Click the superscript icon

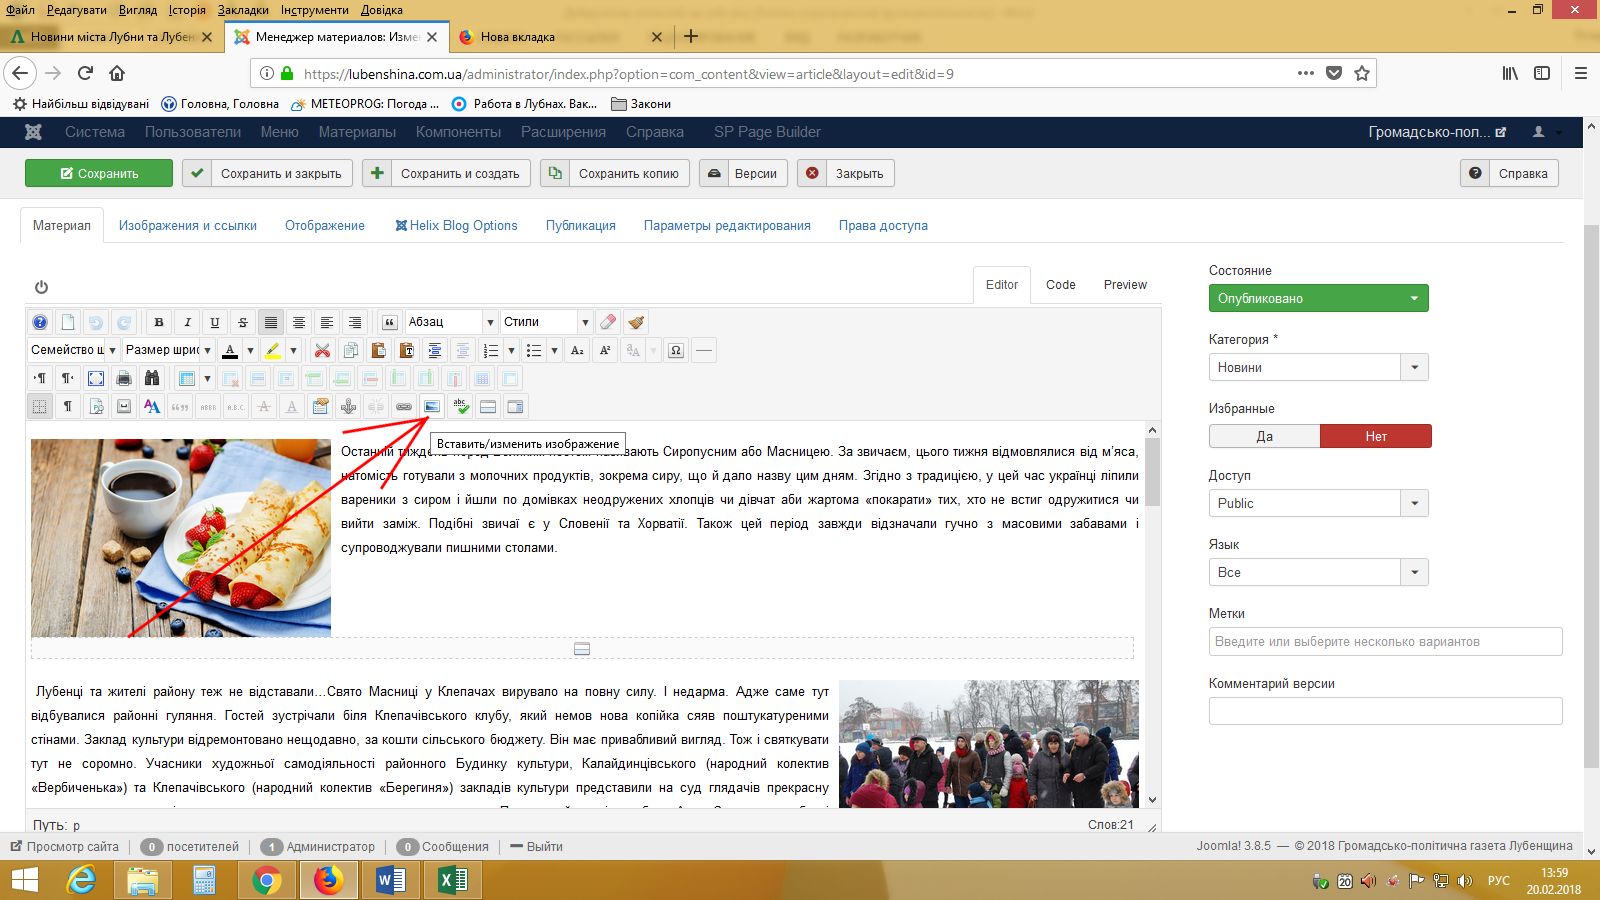point(605,350)
